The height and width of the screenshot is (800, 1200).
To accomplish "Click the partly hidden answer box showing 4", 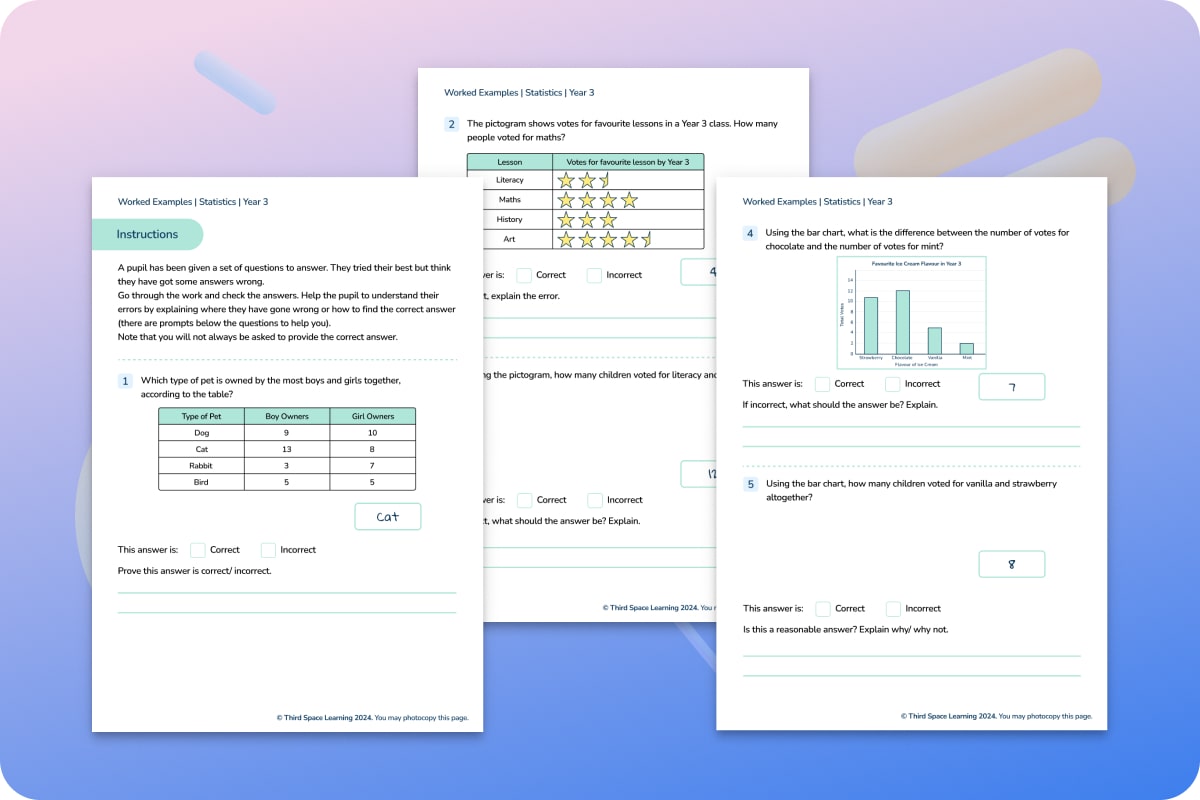I will [x=699, y=272].
